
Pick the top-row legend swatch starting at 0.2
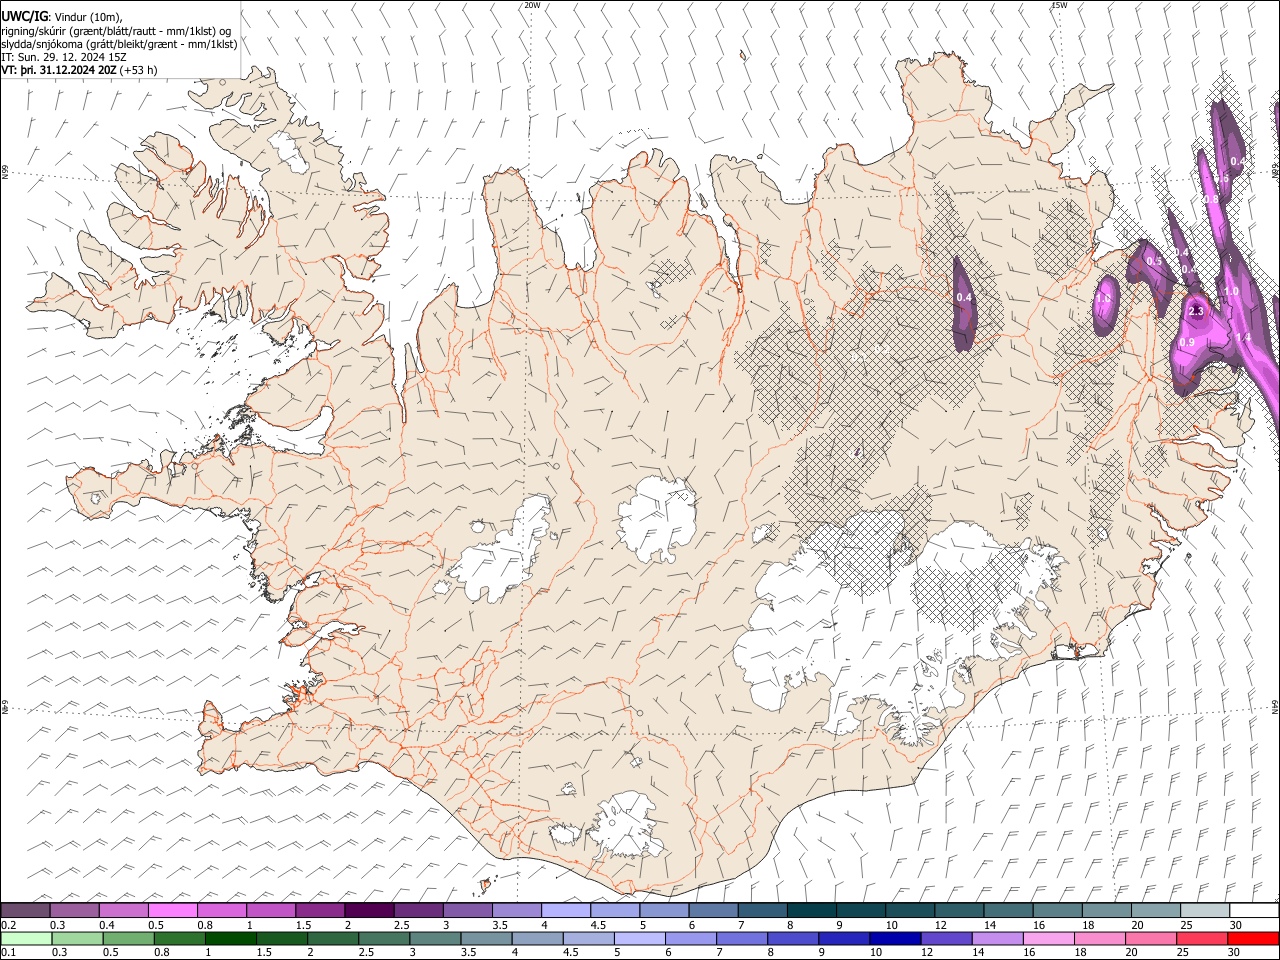pyautogui.click(x=26, y=910)
